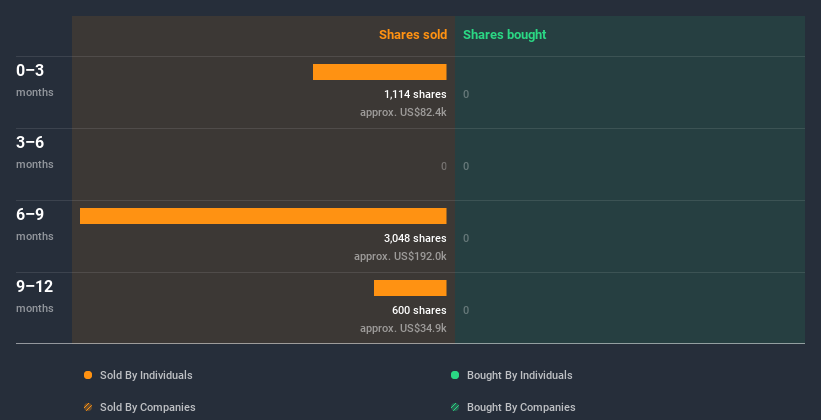Select the Shares sold column header

(412, 35)
